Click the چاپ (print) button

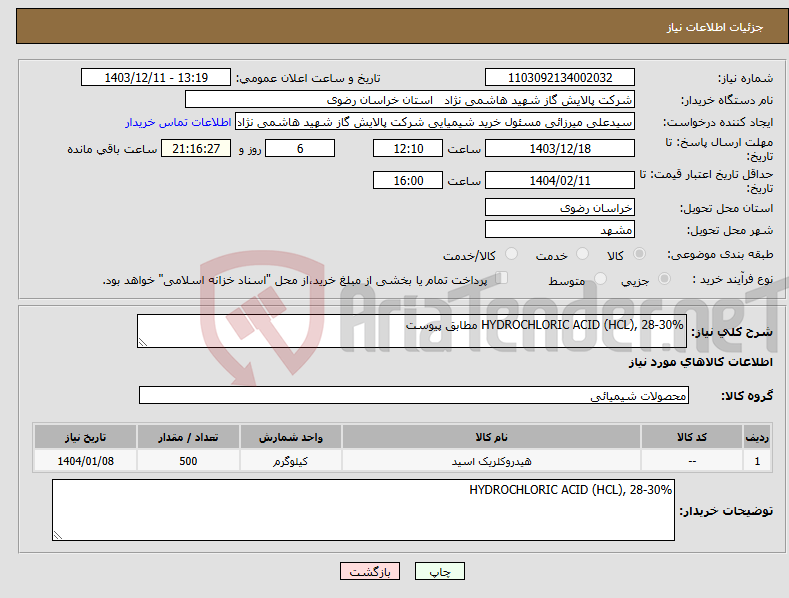[439, 571]
